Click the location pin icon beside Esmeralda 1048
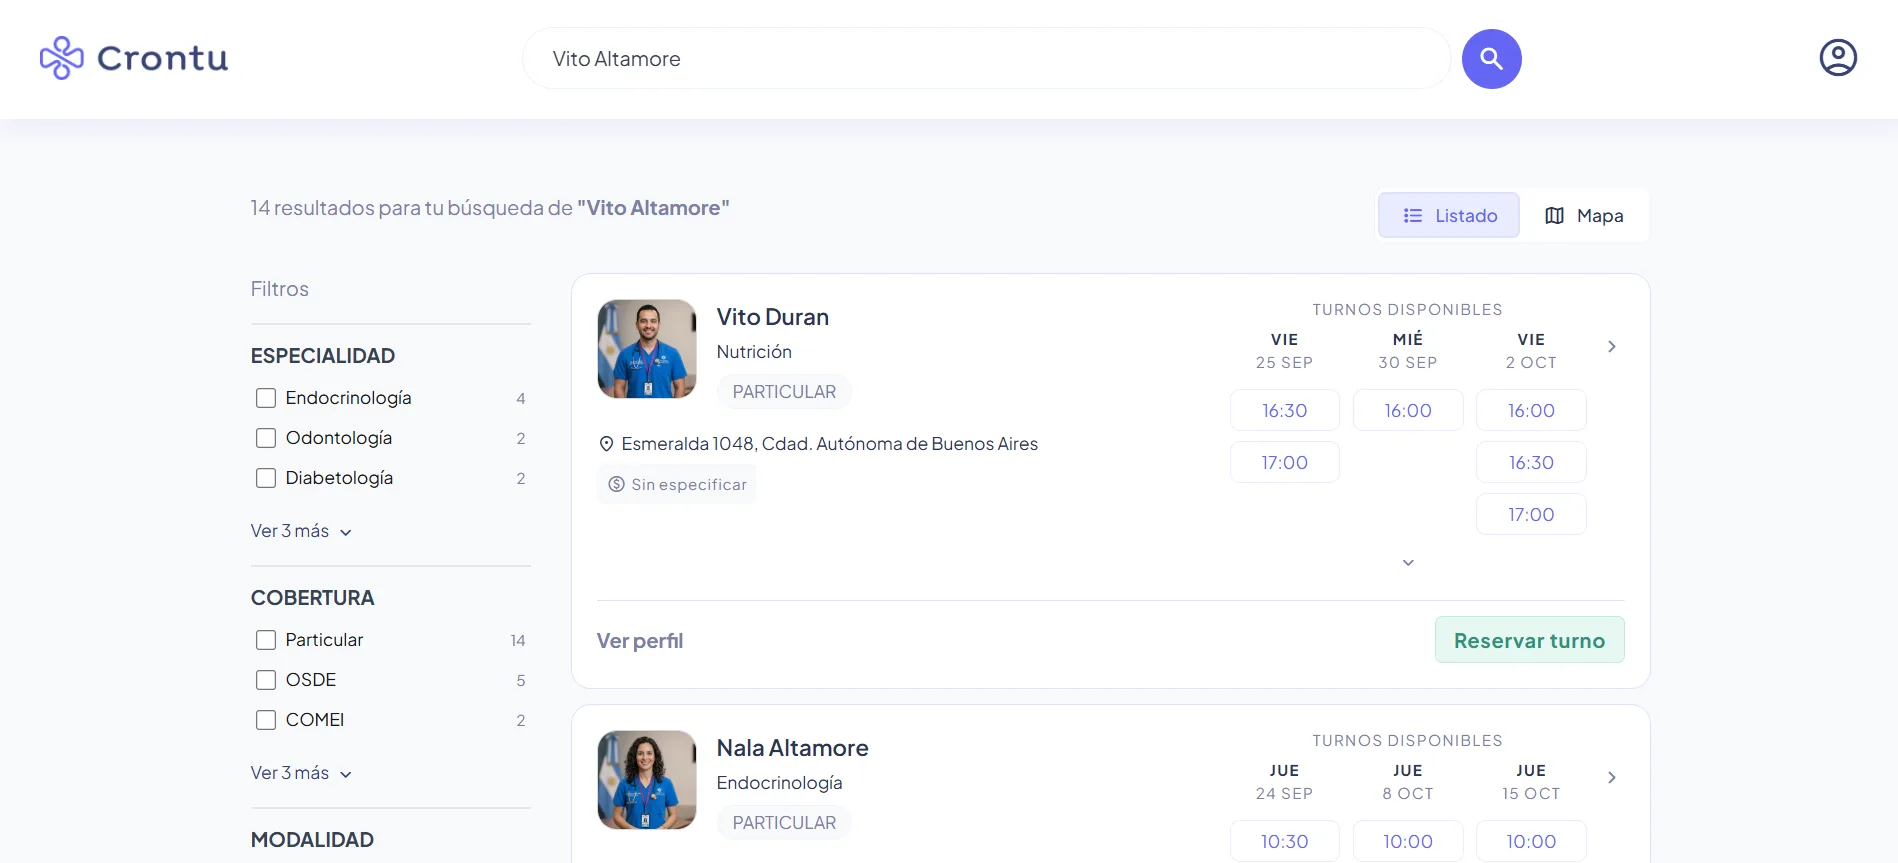This screenshot has width=1898, height=863. pos(606,444)
